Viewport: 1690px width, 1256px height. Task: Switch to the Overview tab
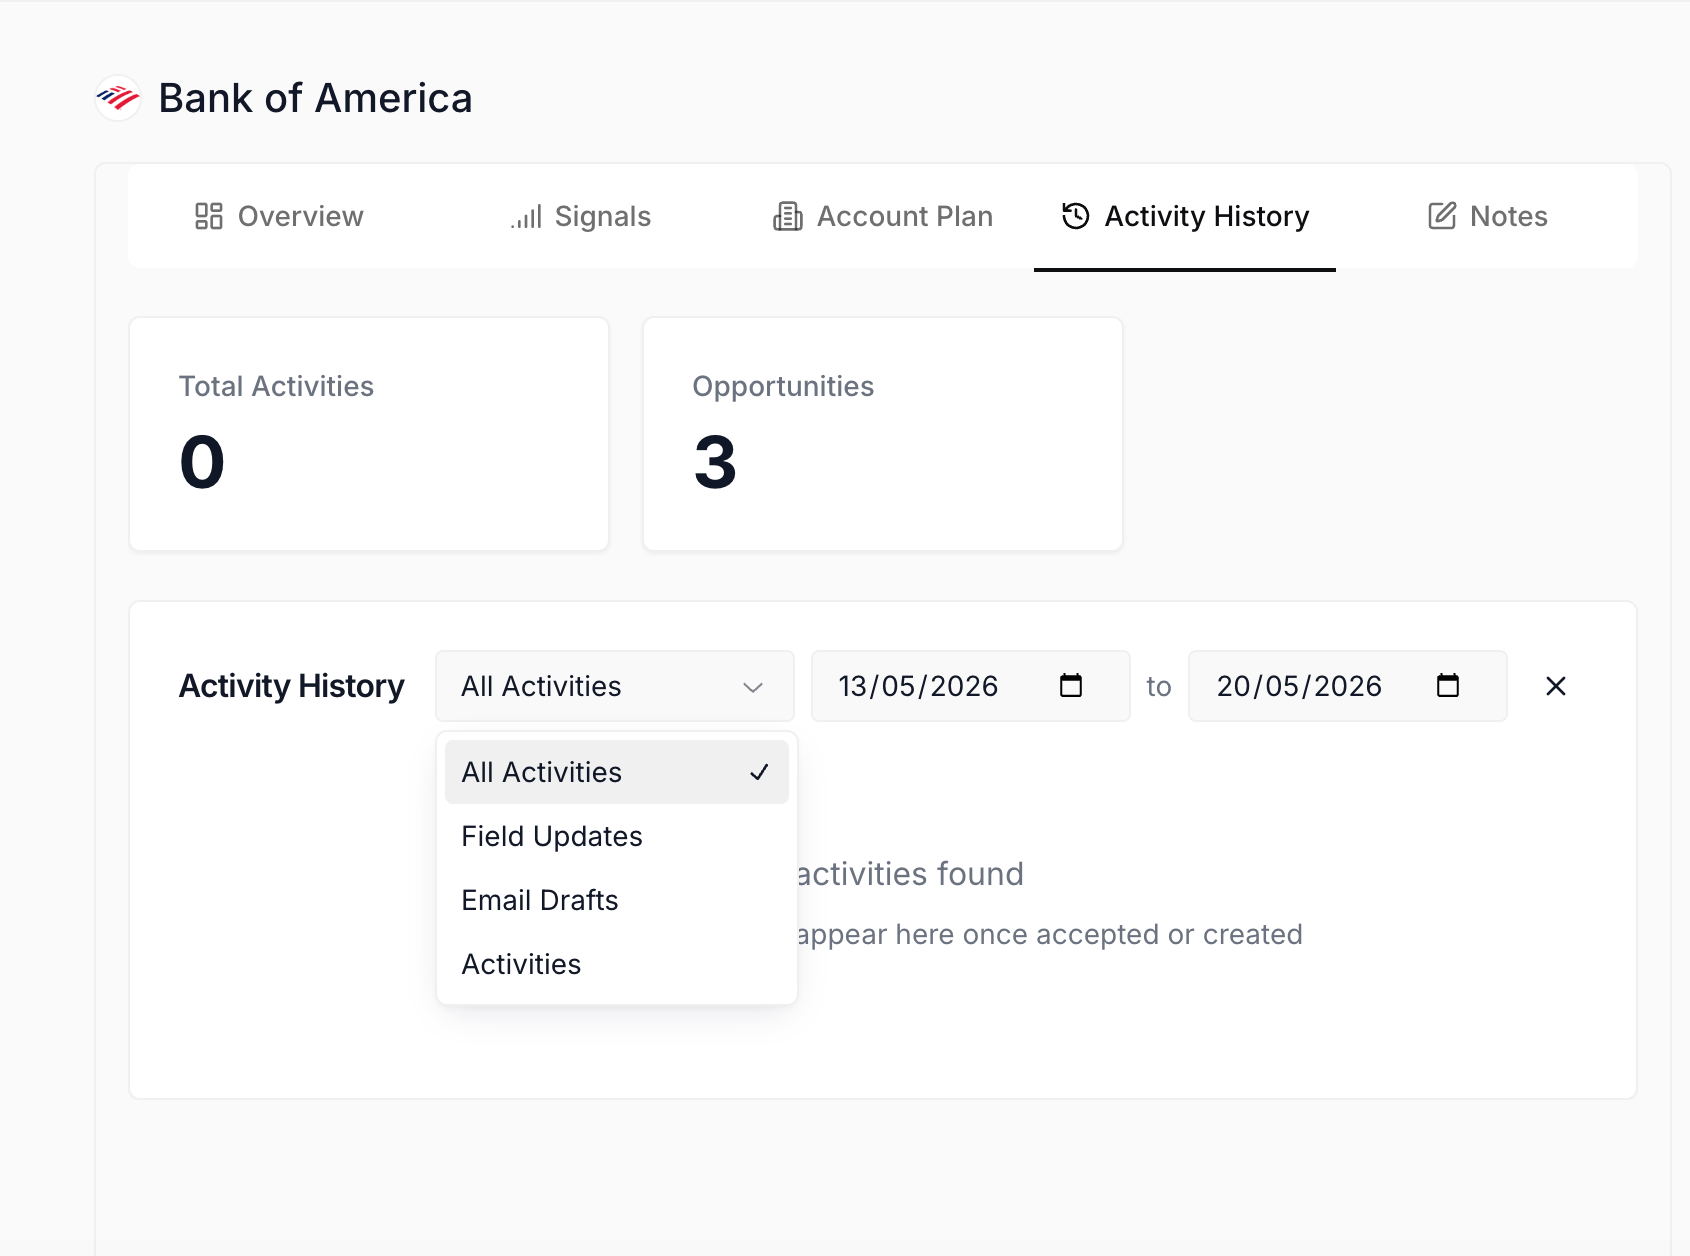pos(279,216)
